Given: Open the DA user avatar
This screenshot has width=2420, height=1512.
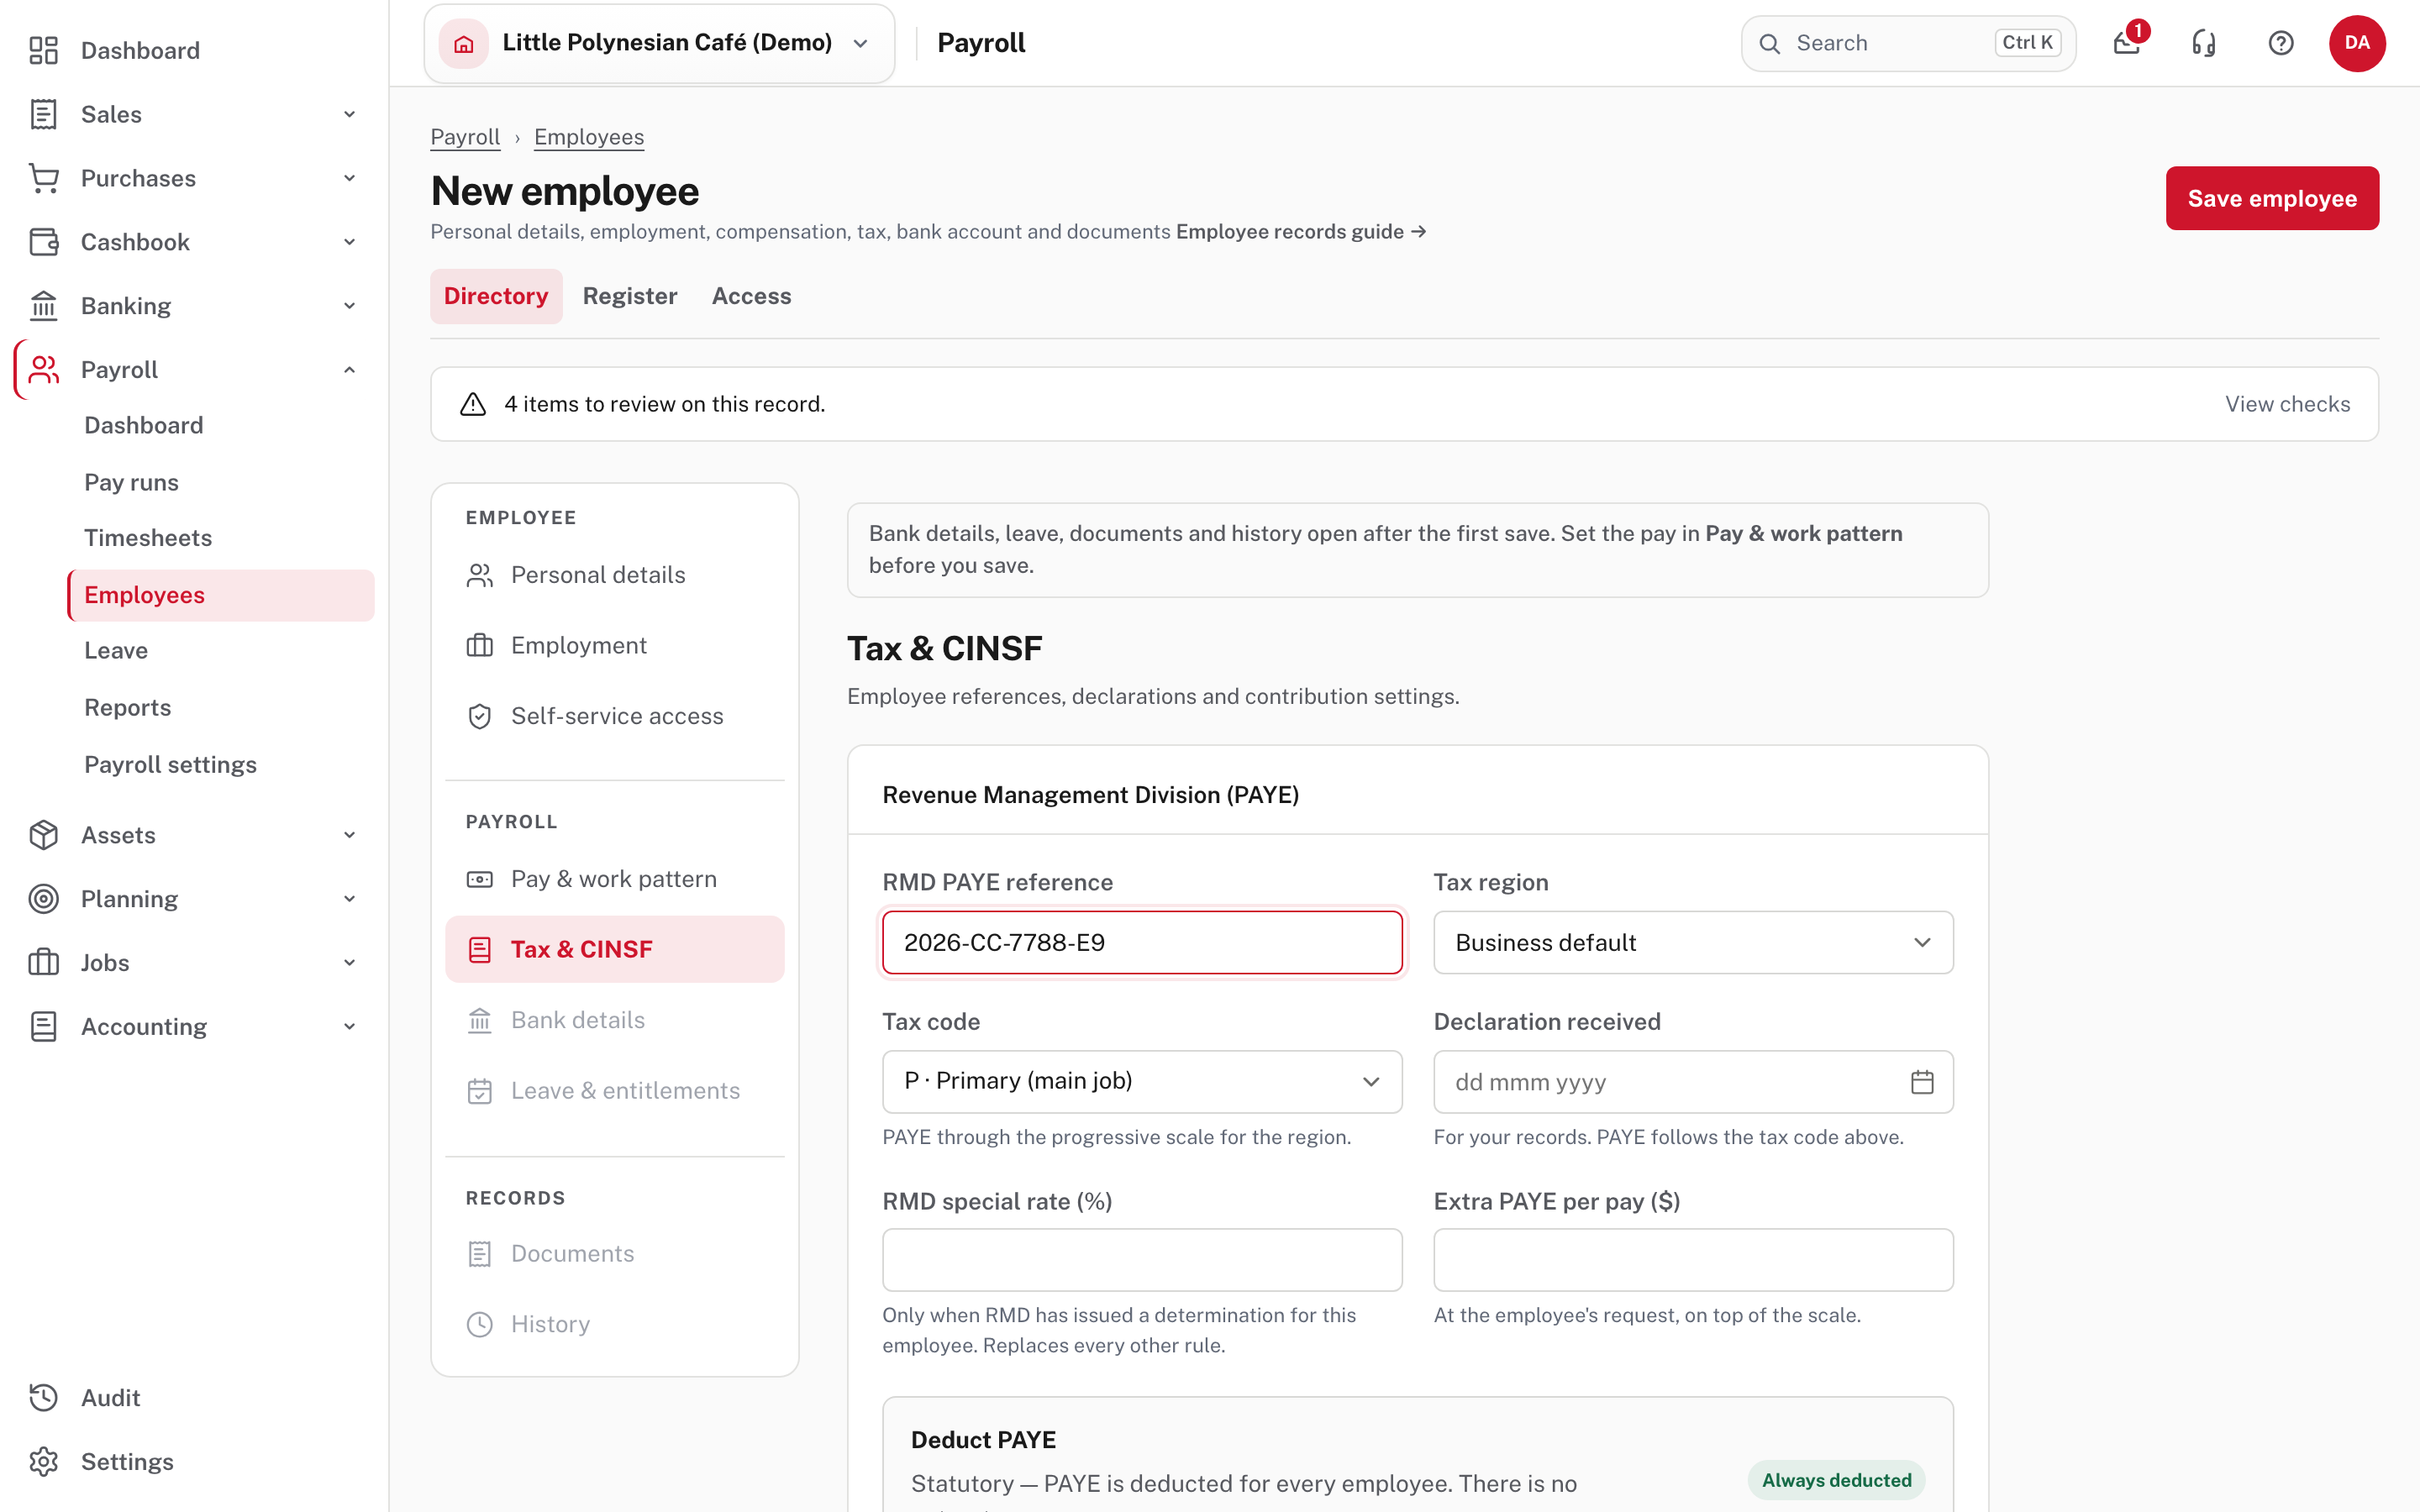Looking at the screenshot, I should (2357, 43).
